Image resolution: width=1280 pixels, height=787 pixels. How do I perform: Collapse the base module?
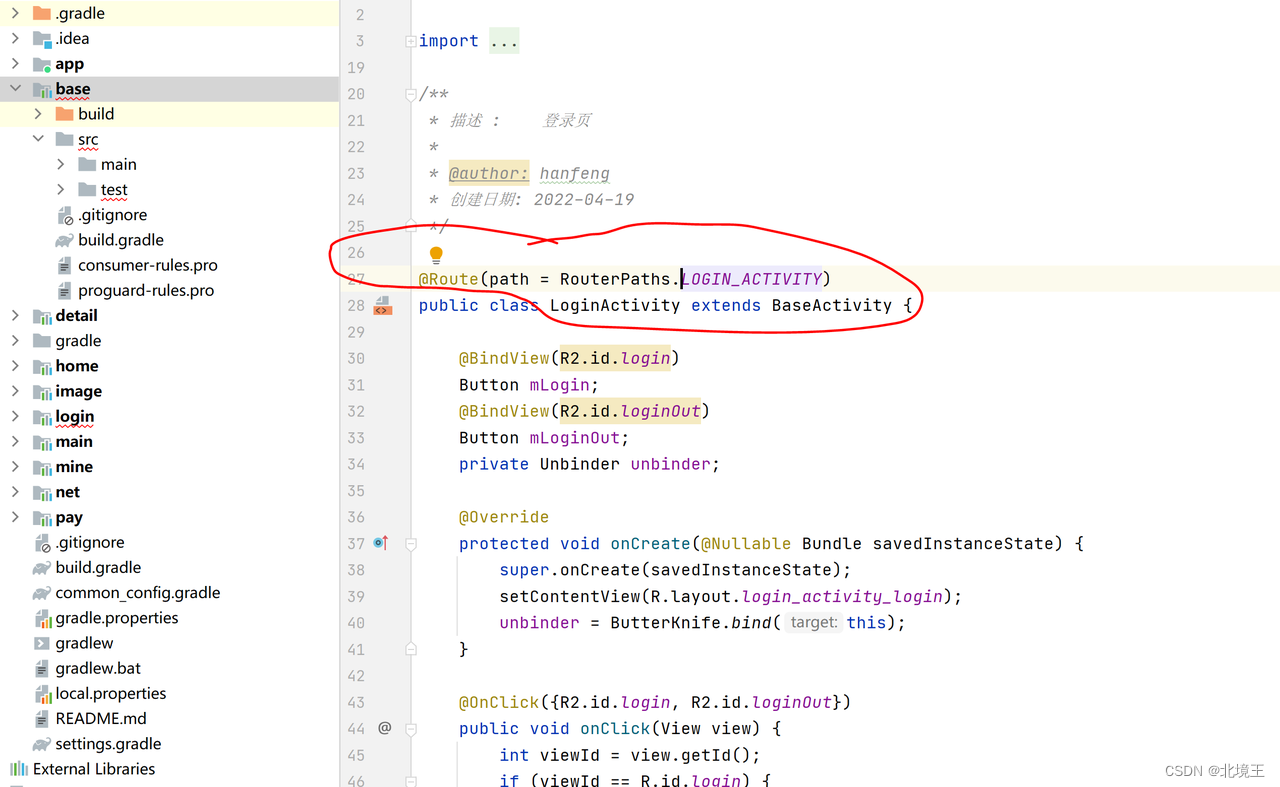[15, 89]
